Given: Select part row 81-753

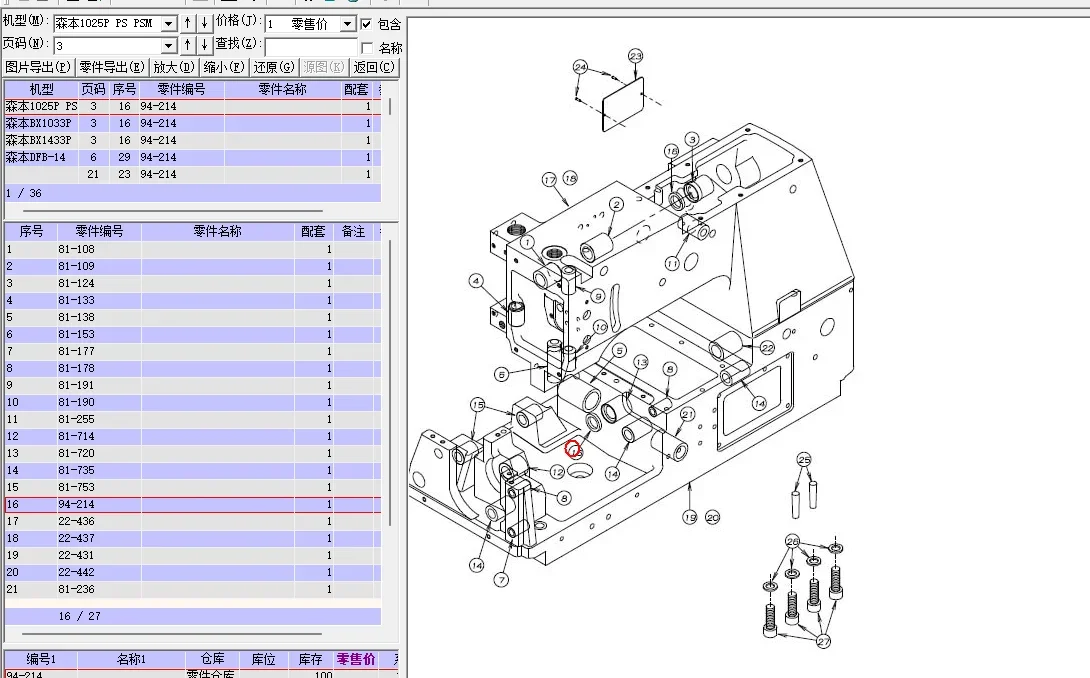Looking at the screenshot, I should 193,487.
